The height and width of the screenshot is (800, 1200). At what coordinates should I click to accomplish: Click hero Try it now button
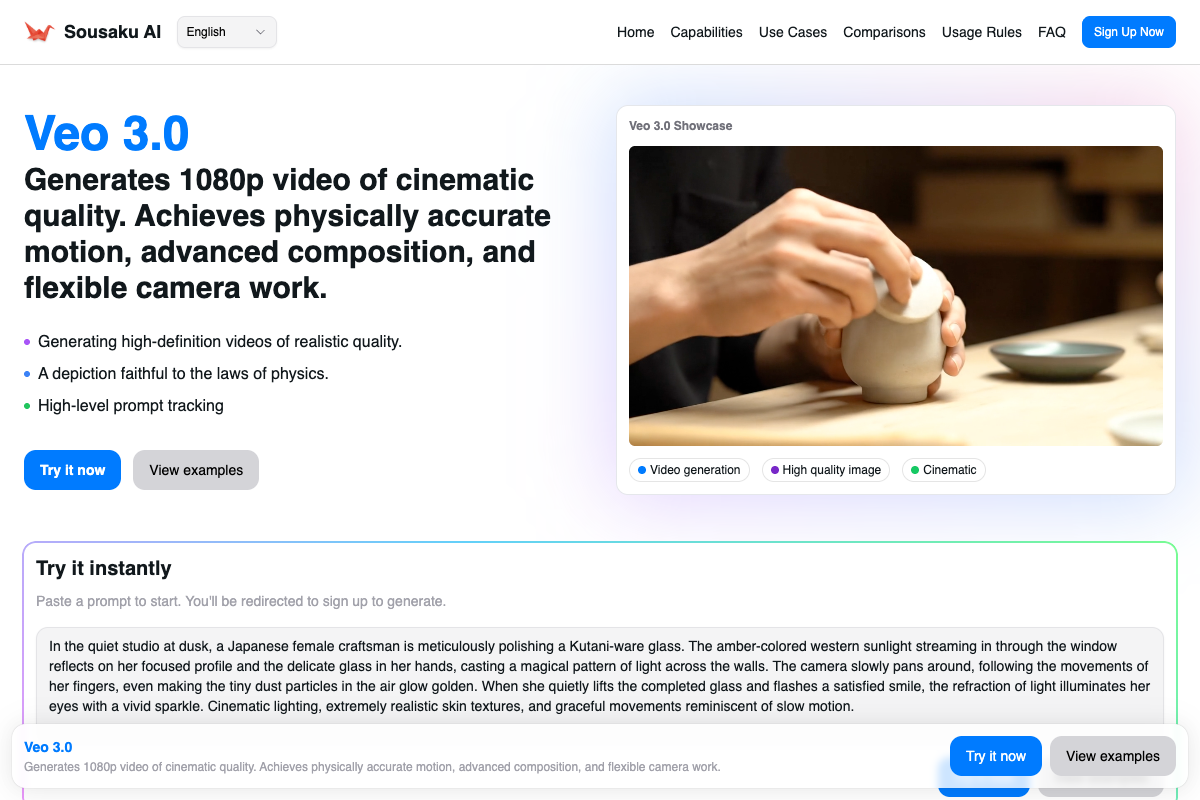[72, 470]
